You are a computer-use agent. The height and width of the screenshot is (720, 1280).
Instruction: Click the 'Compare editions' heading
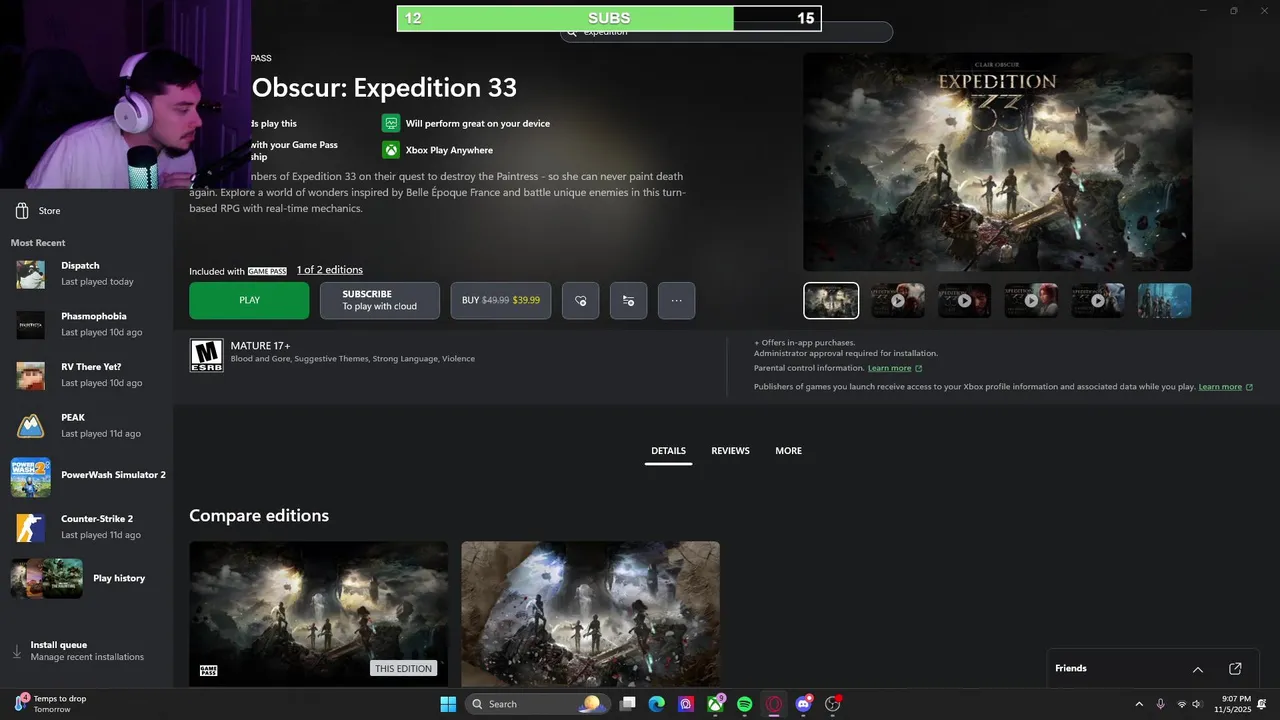(x=259, y=516)
